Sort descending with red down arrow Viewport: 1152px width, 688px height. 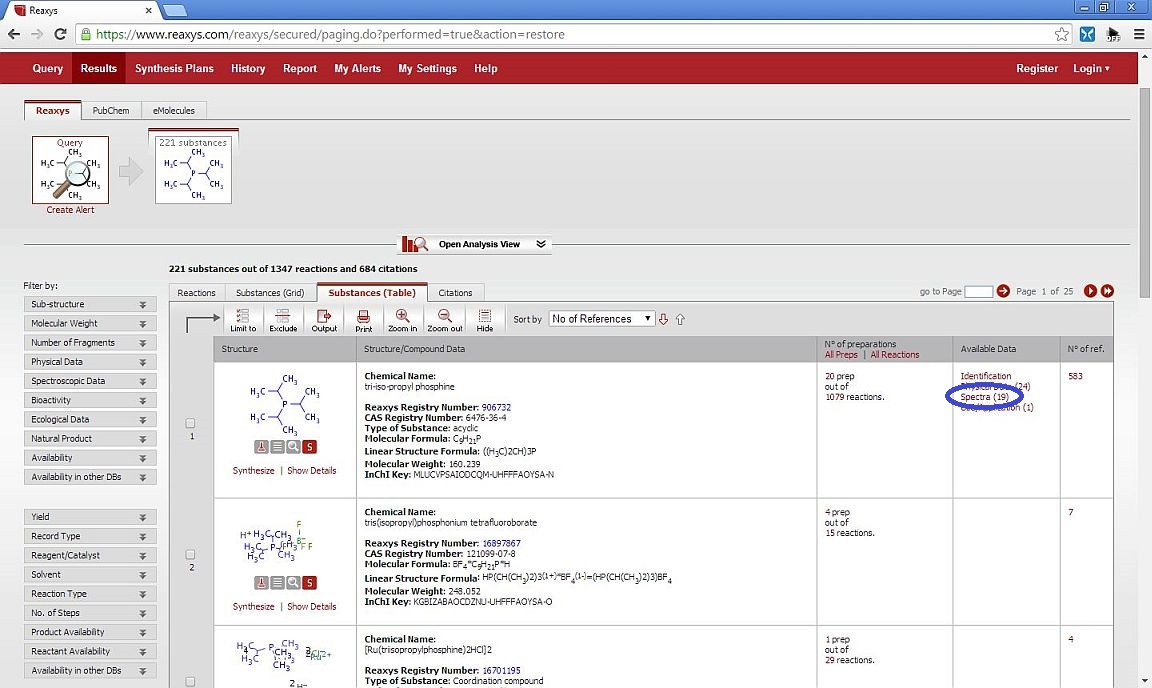(x=663, y=319)
